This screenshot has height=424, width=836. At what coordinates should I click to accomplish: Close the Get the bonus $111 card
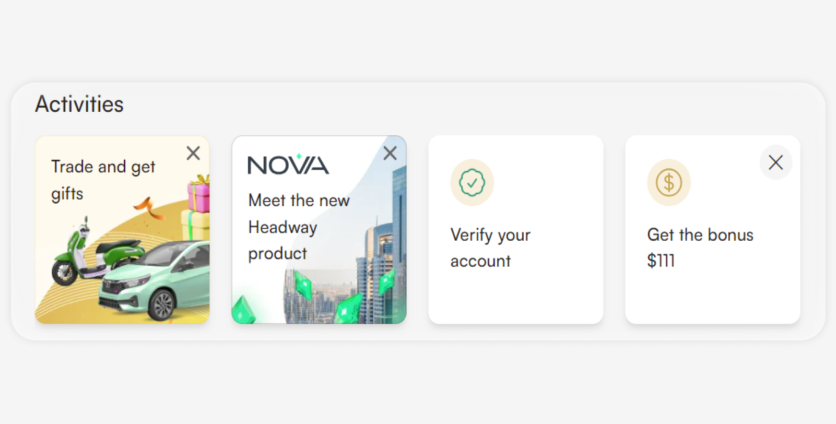(775, 162)
